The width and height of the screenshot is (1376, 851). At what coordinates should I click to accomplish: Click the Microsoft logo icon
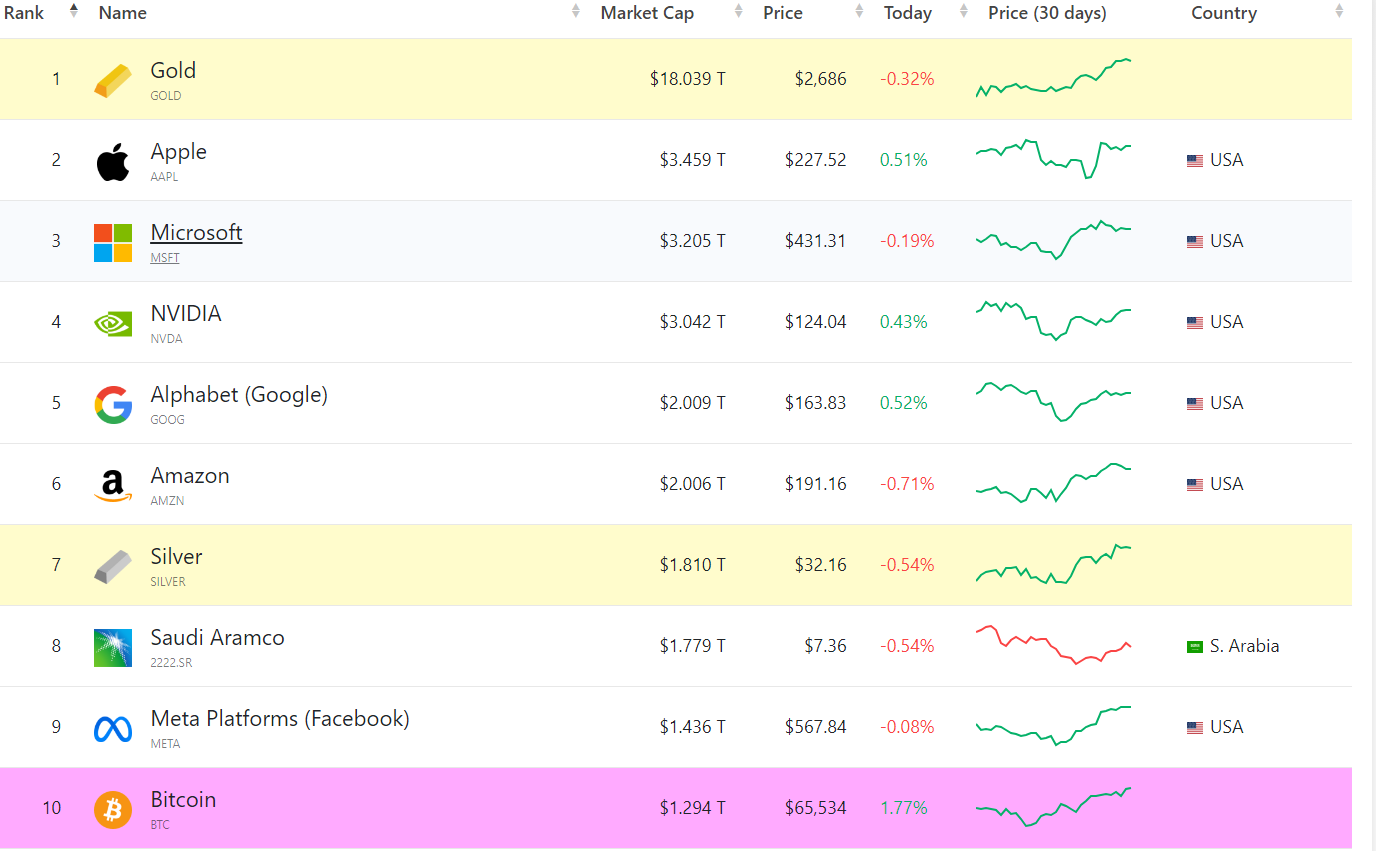113,243
